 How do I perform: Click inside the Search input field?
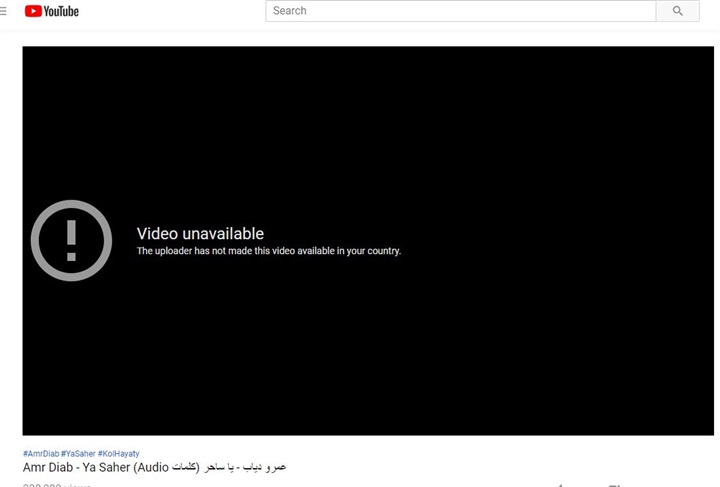pyautogui.click(x=460, y=11)
